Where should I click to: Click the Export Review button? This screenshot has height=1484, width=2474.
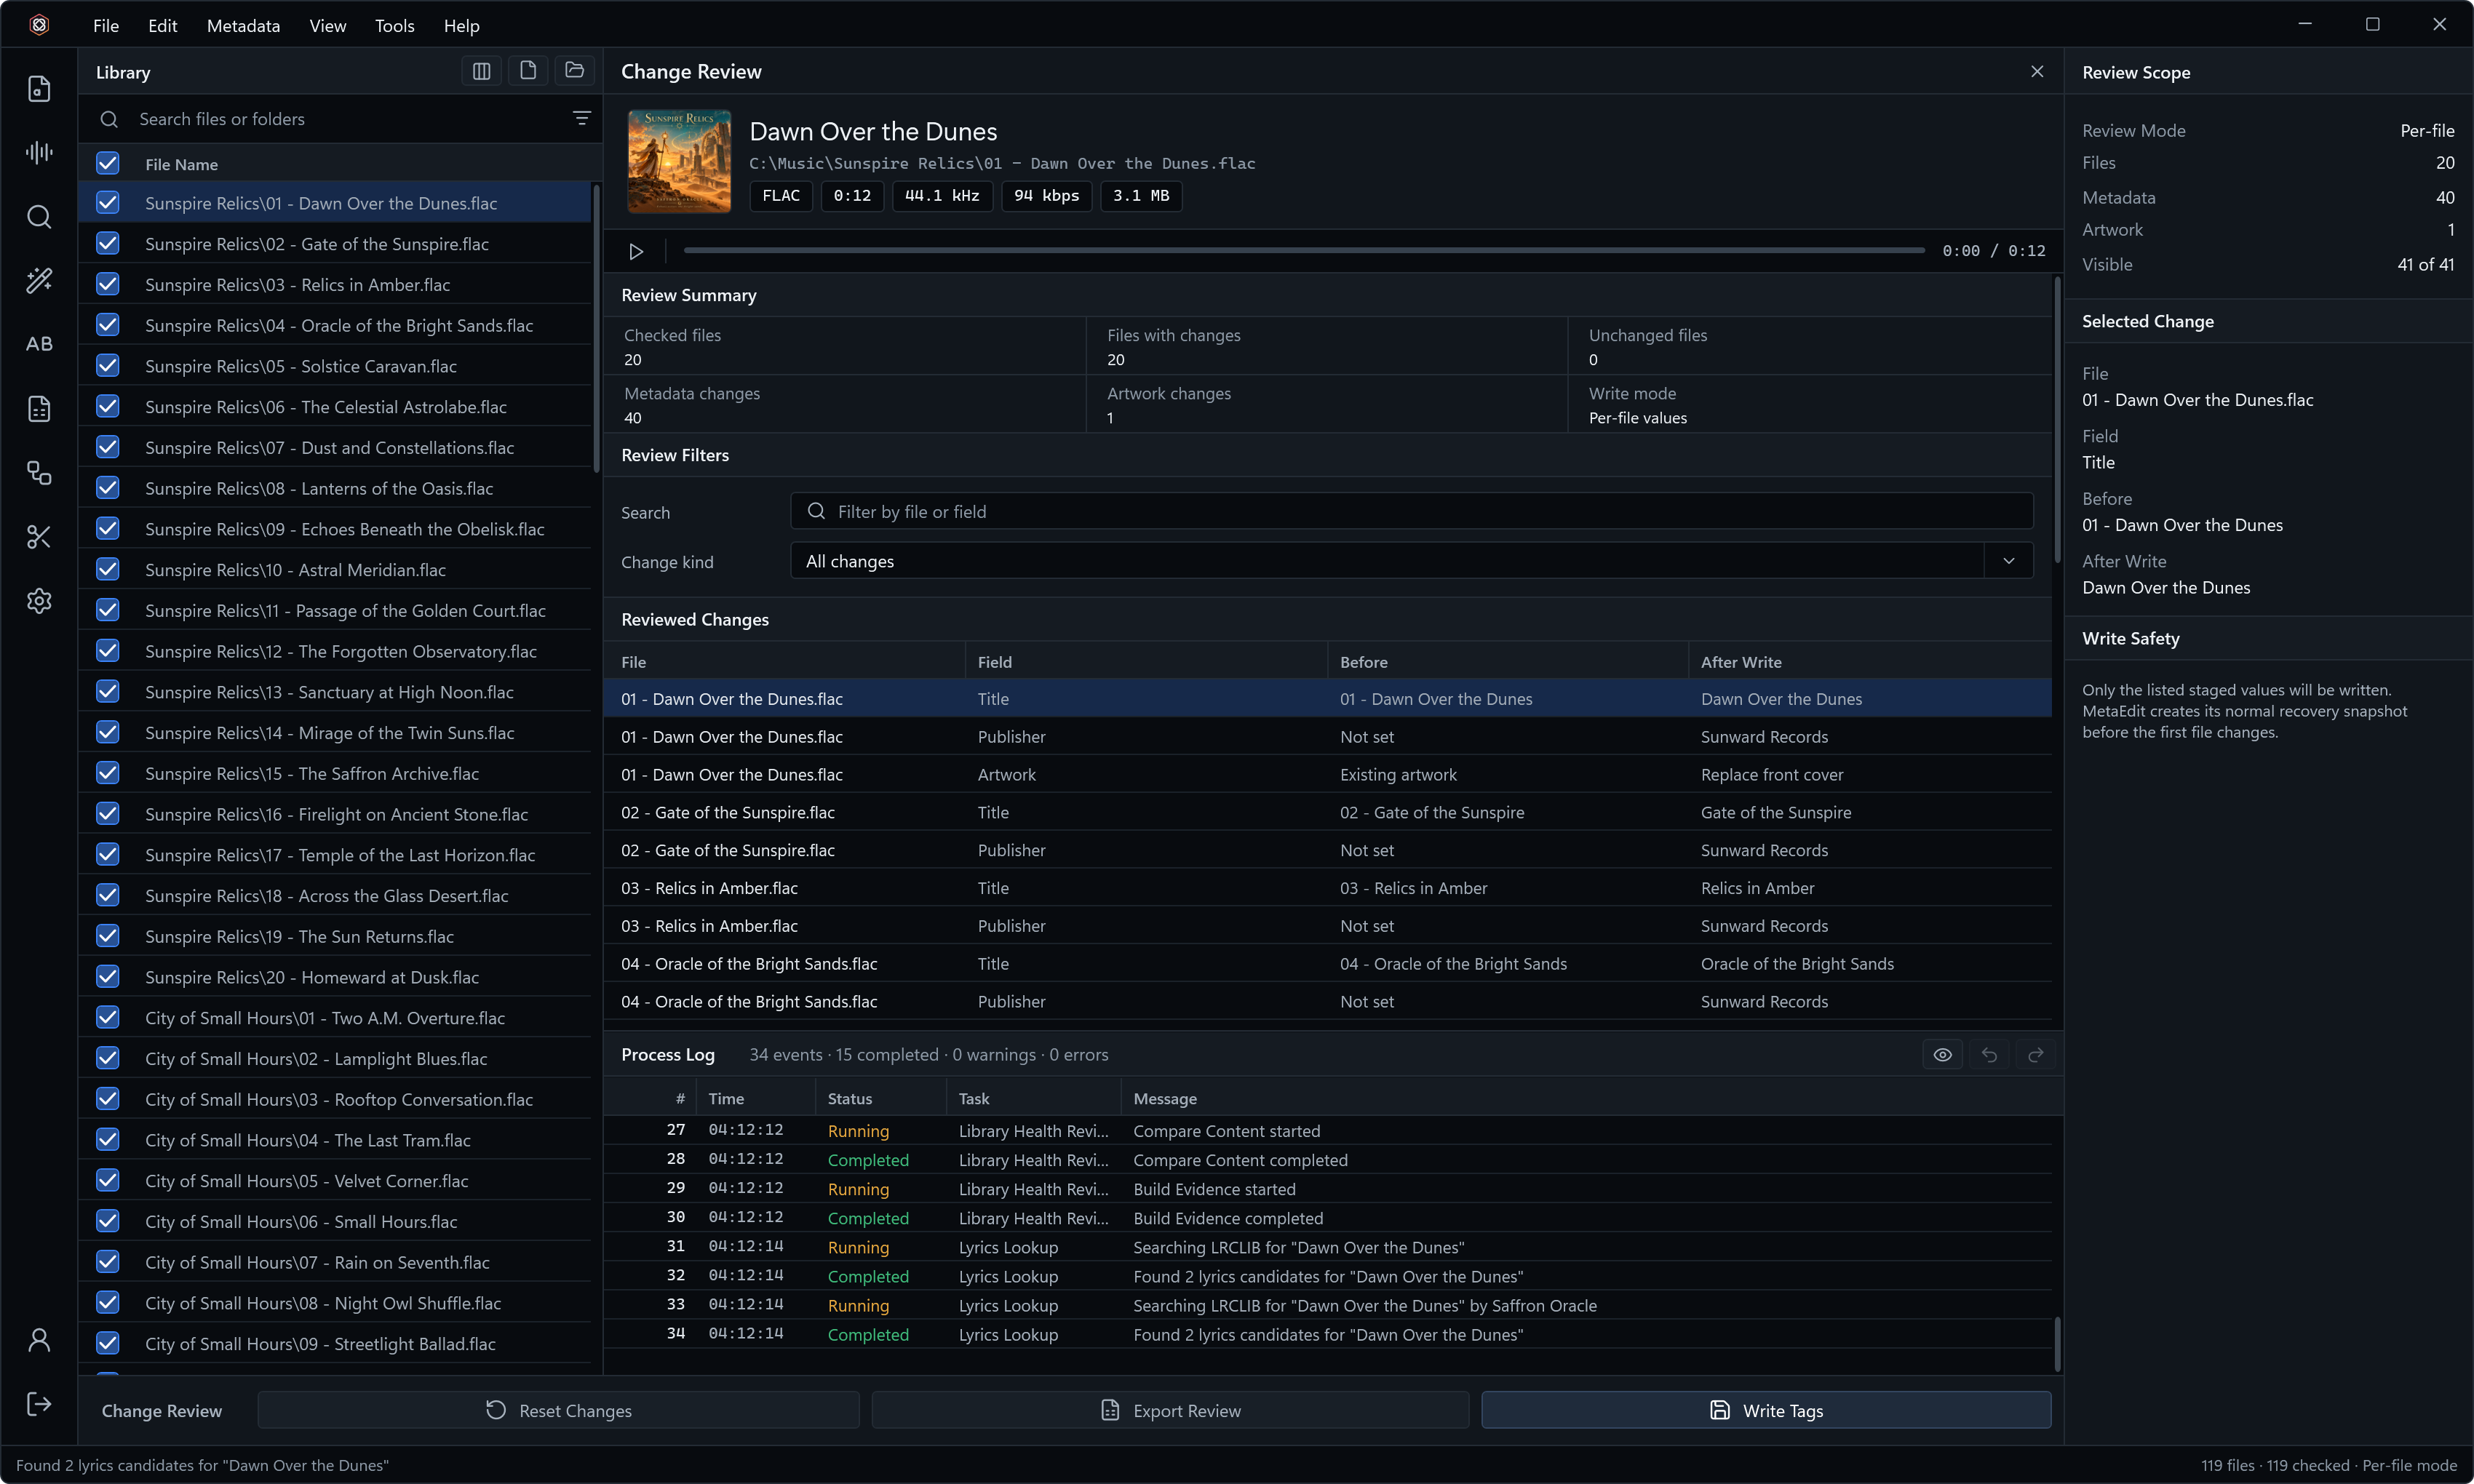pyautogui.click(x=1170, y=1410)
